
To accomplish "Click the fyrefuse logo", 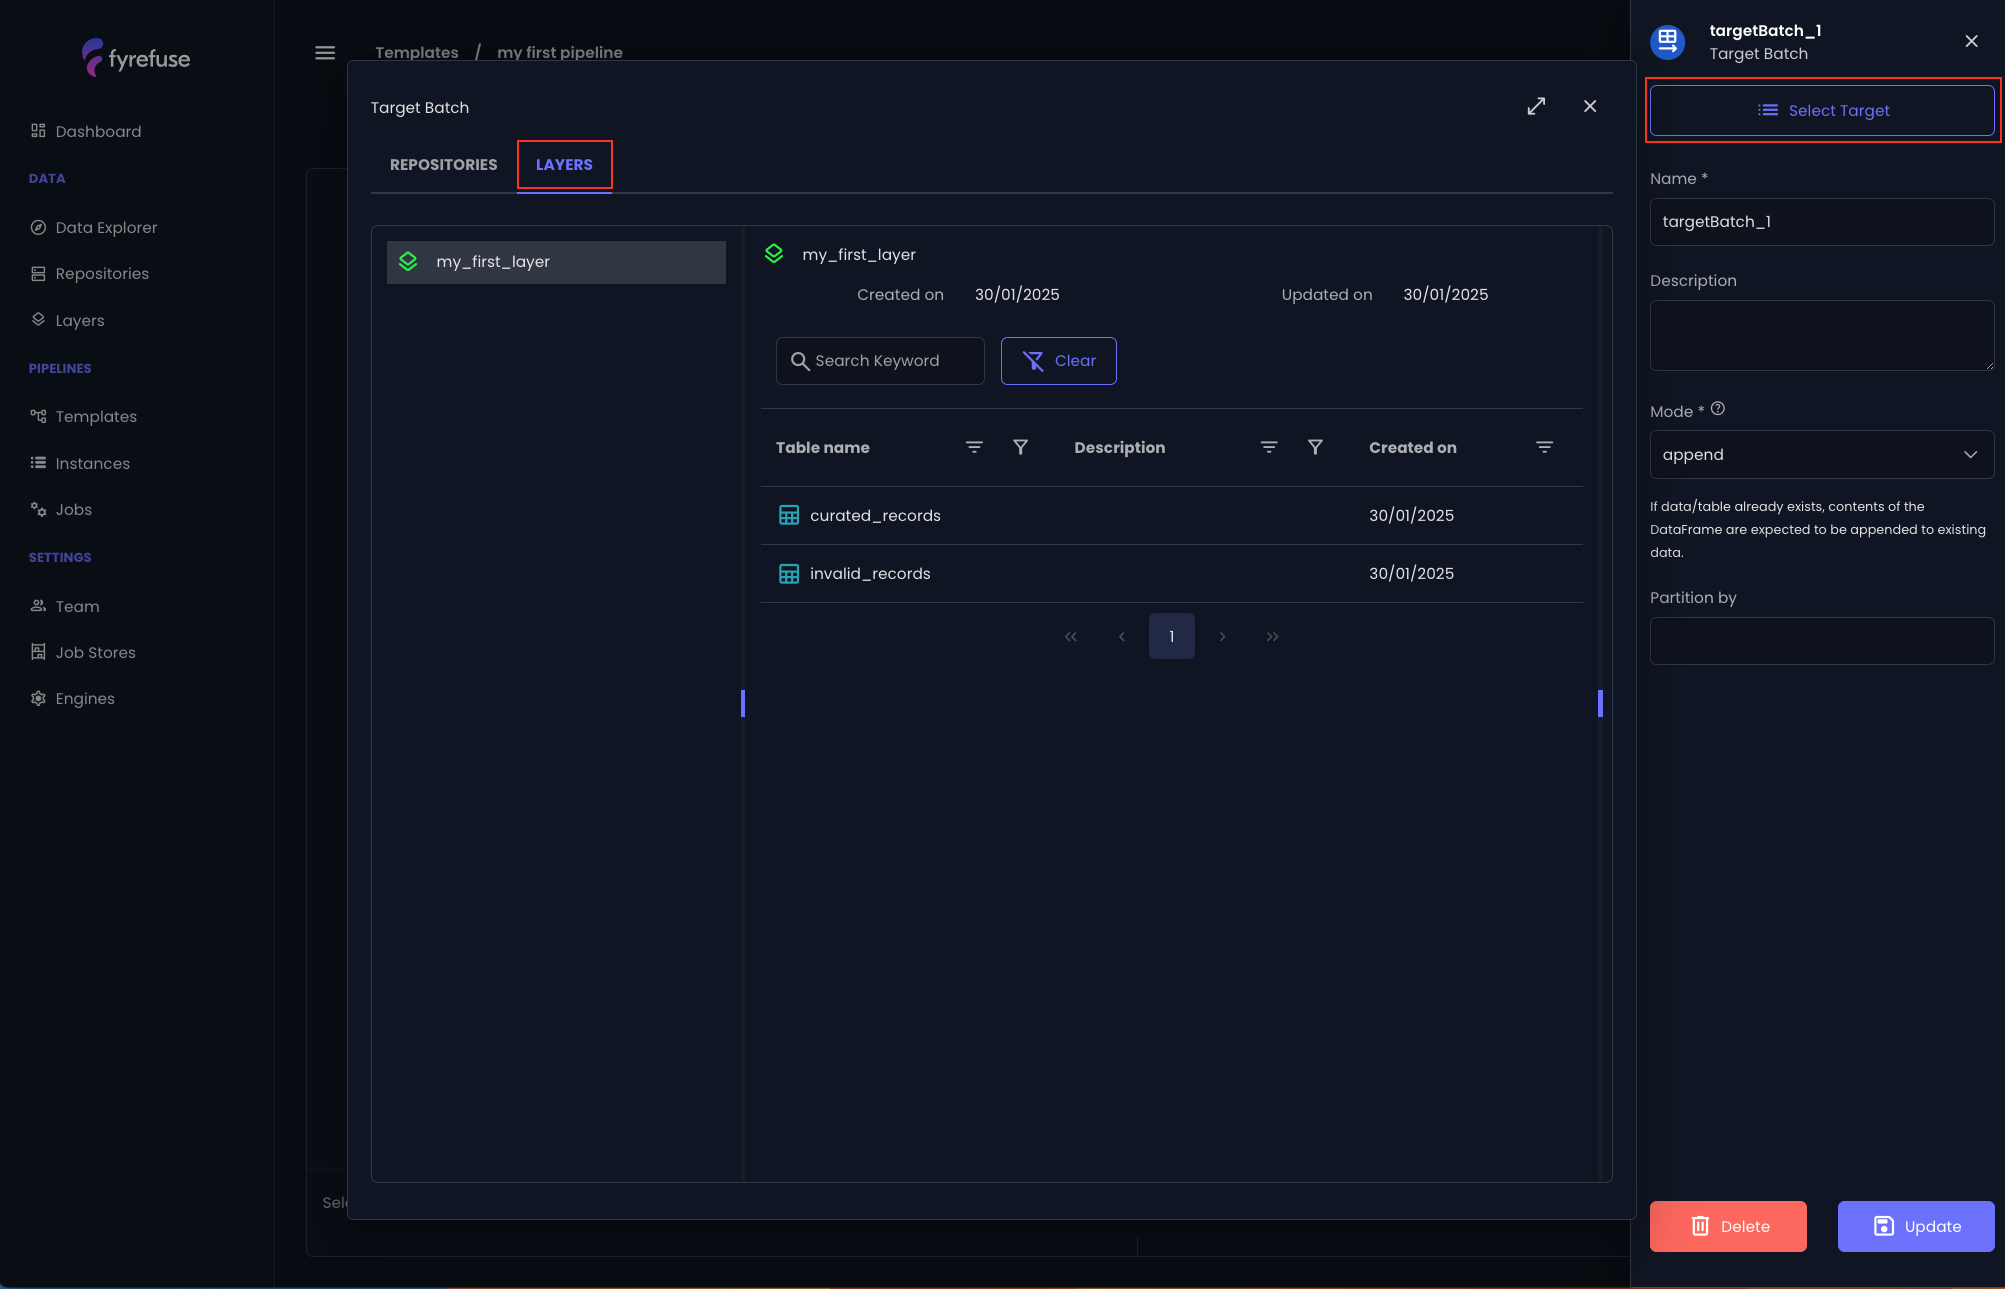I will (x=136, y=58).
